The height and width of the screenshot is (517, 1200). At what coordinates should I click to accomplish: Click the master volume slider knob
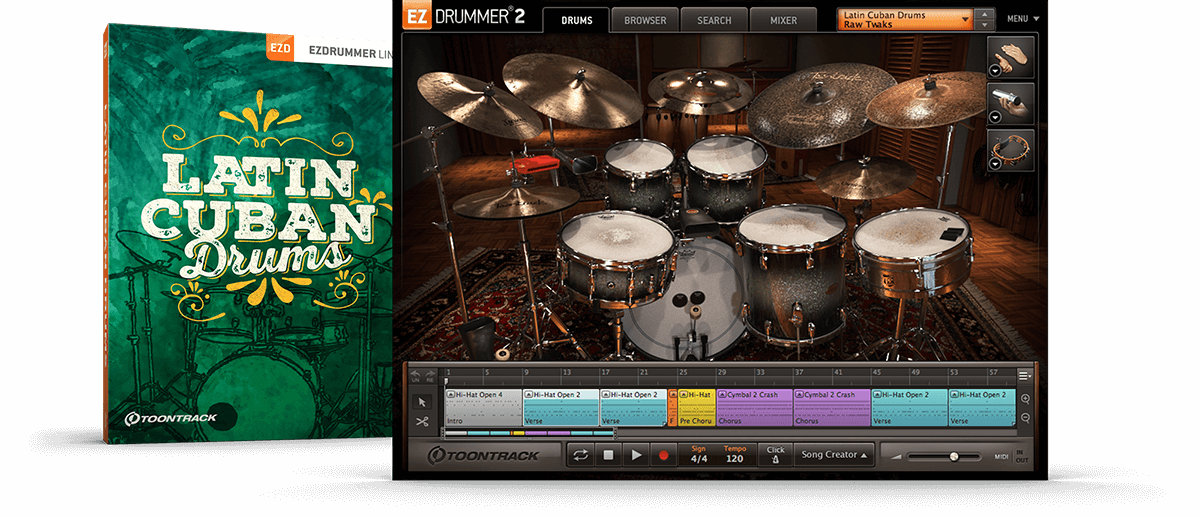coord(953,456)
